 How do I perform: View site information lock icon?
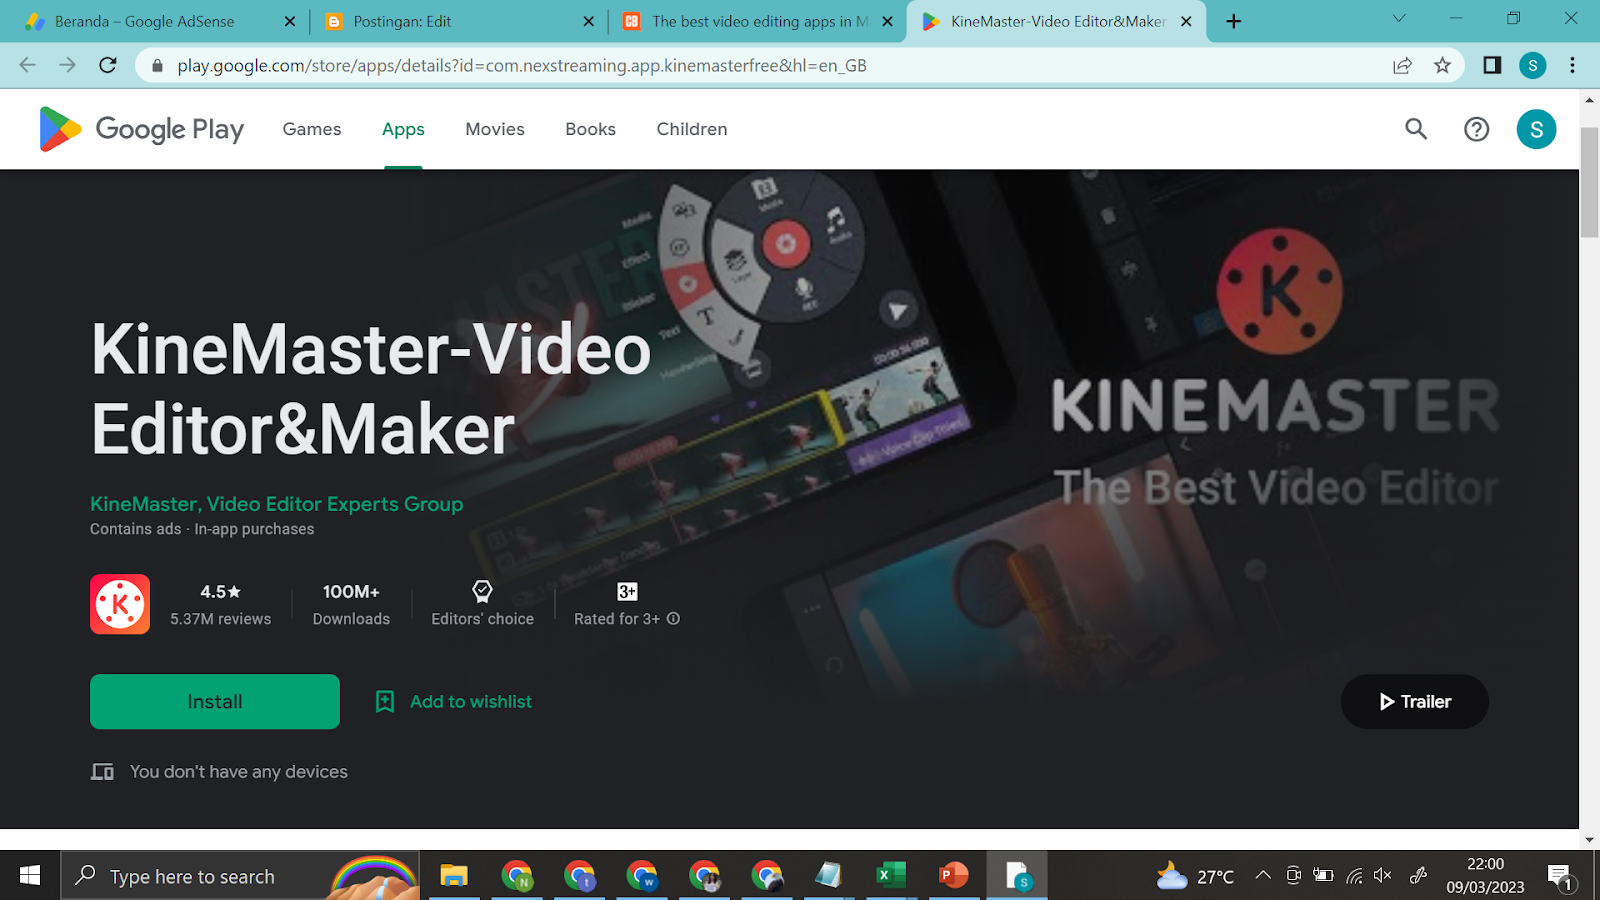point(157,66)
